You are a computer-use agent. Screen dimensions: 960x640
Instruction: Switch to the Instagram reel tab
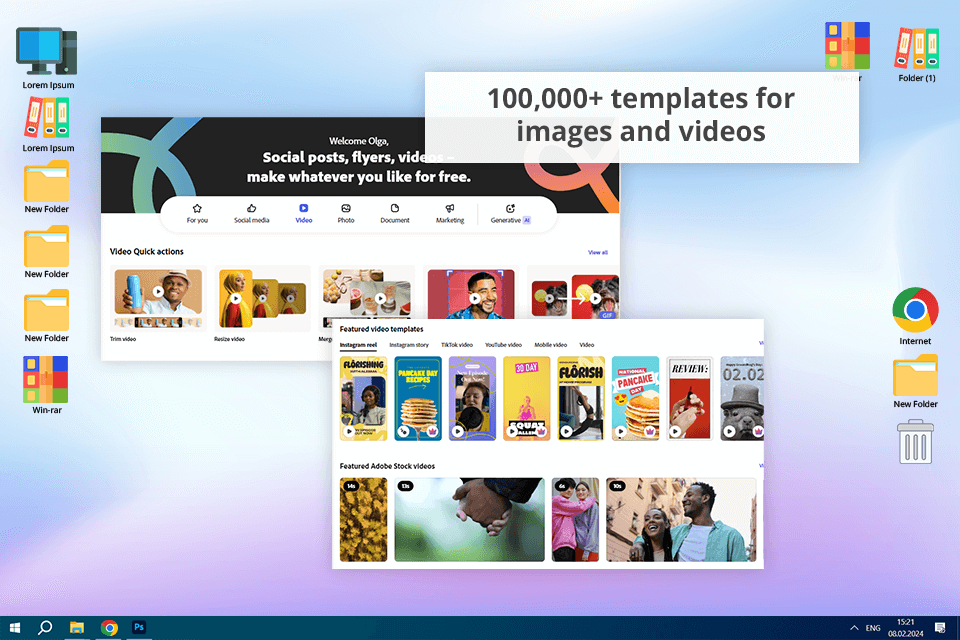(358, 345)
